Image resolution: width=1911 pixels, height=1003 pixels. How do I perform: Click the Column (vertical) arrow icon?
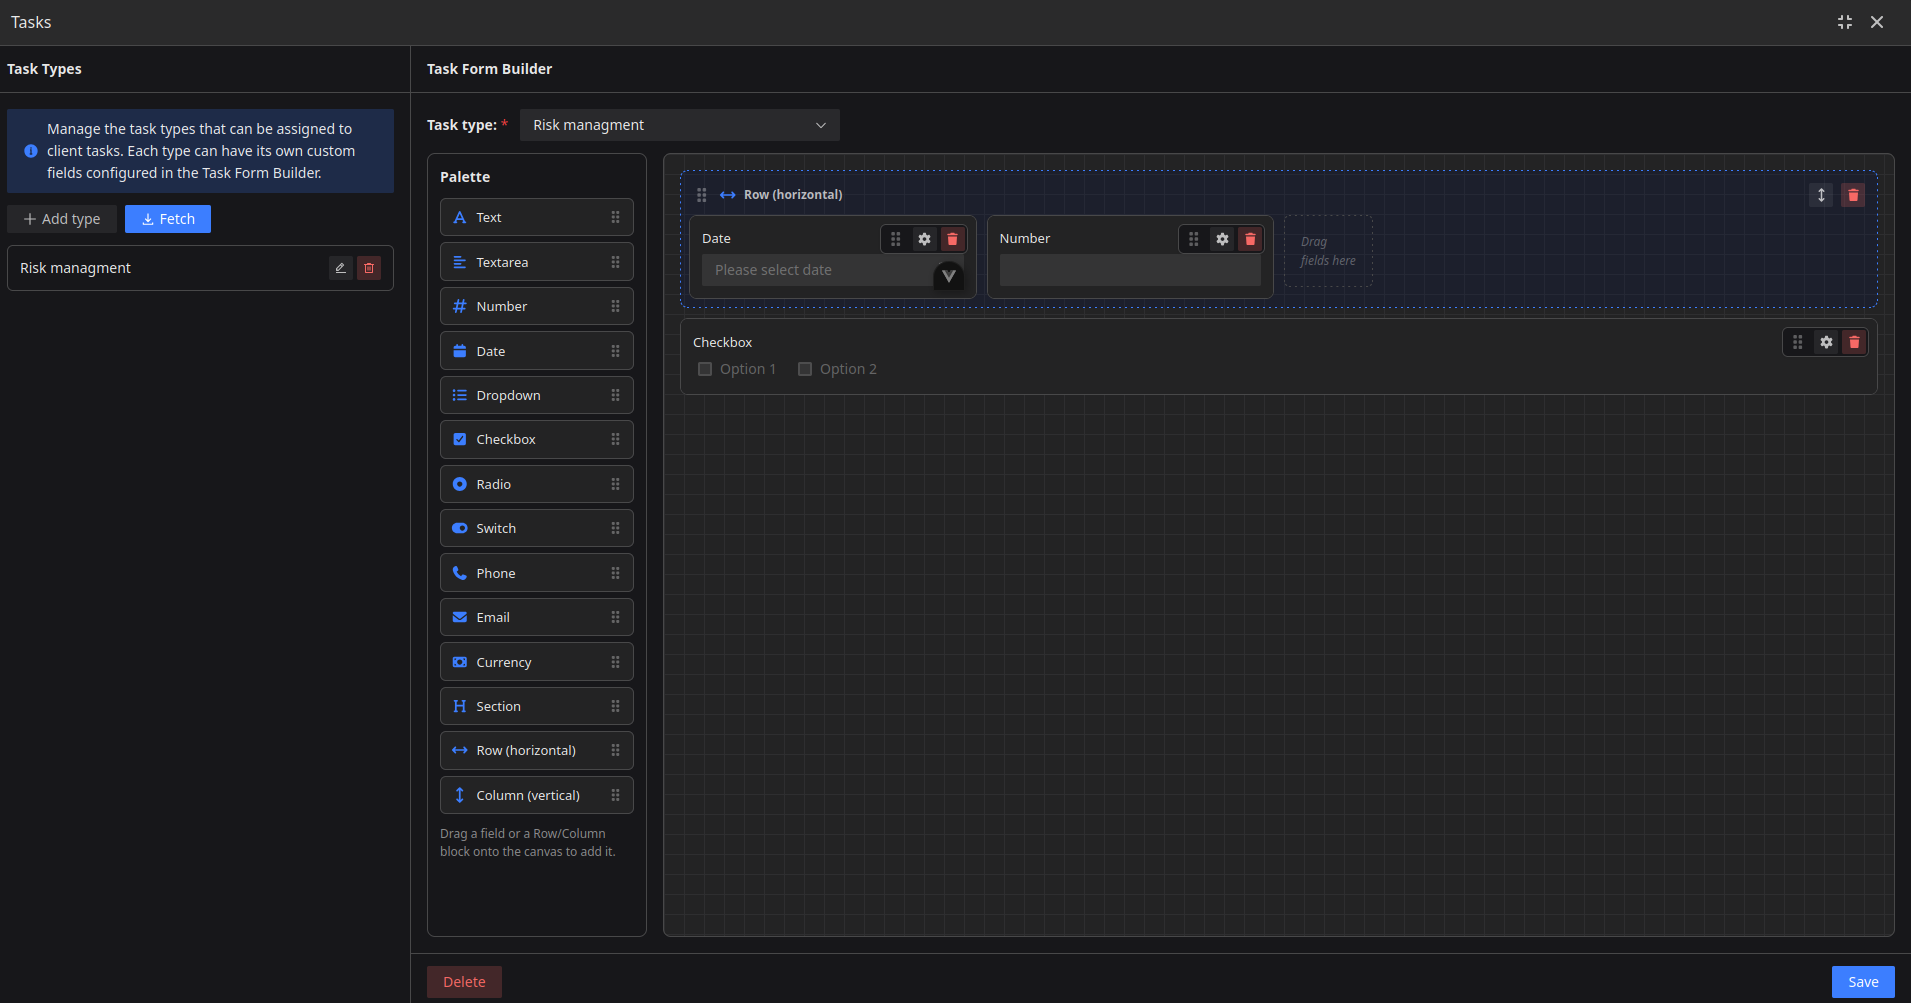tap(460, 795)
